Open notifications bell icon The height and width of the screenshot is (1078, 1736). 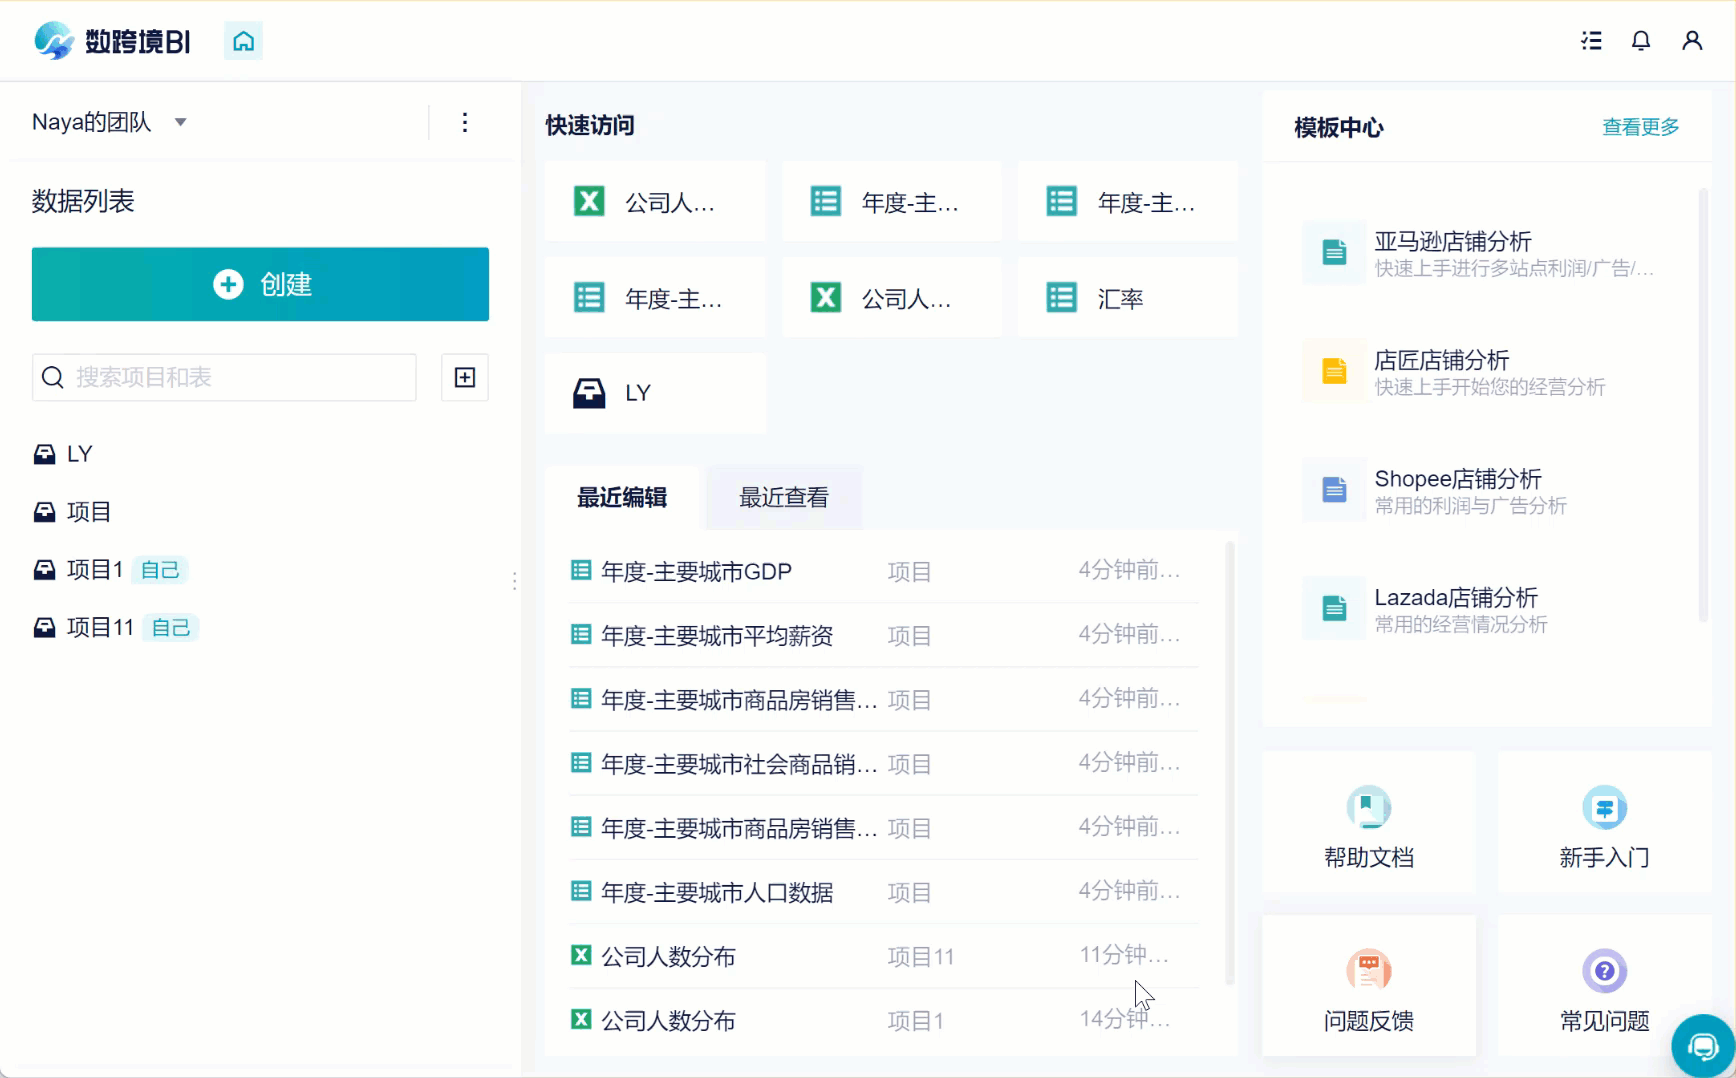click(x=1641, y=41)
